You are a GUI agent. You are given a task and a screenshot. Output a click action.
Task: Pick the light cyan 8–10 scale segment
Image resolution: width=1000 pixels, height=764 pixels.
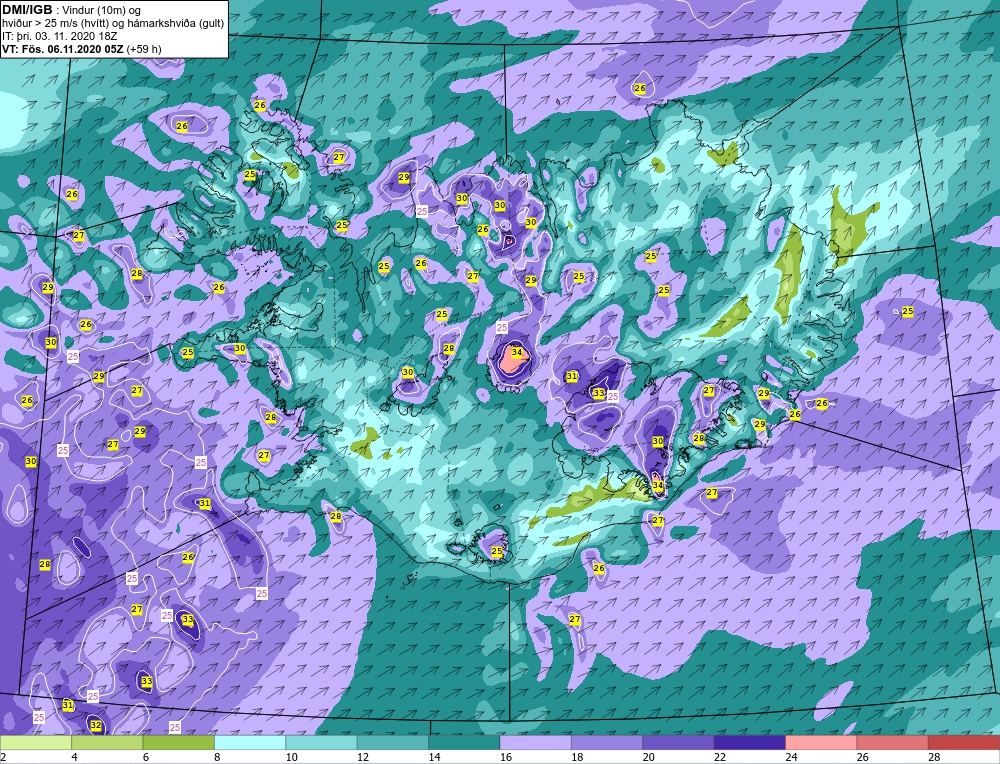click(x=250, y=742)
